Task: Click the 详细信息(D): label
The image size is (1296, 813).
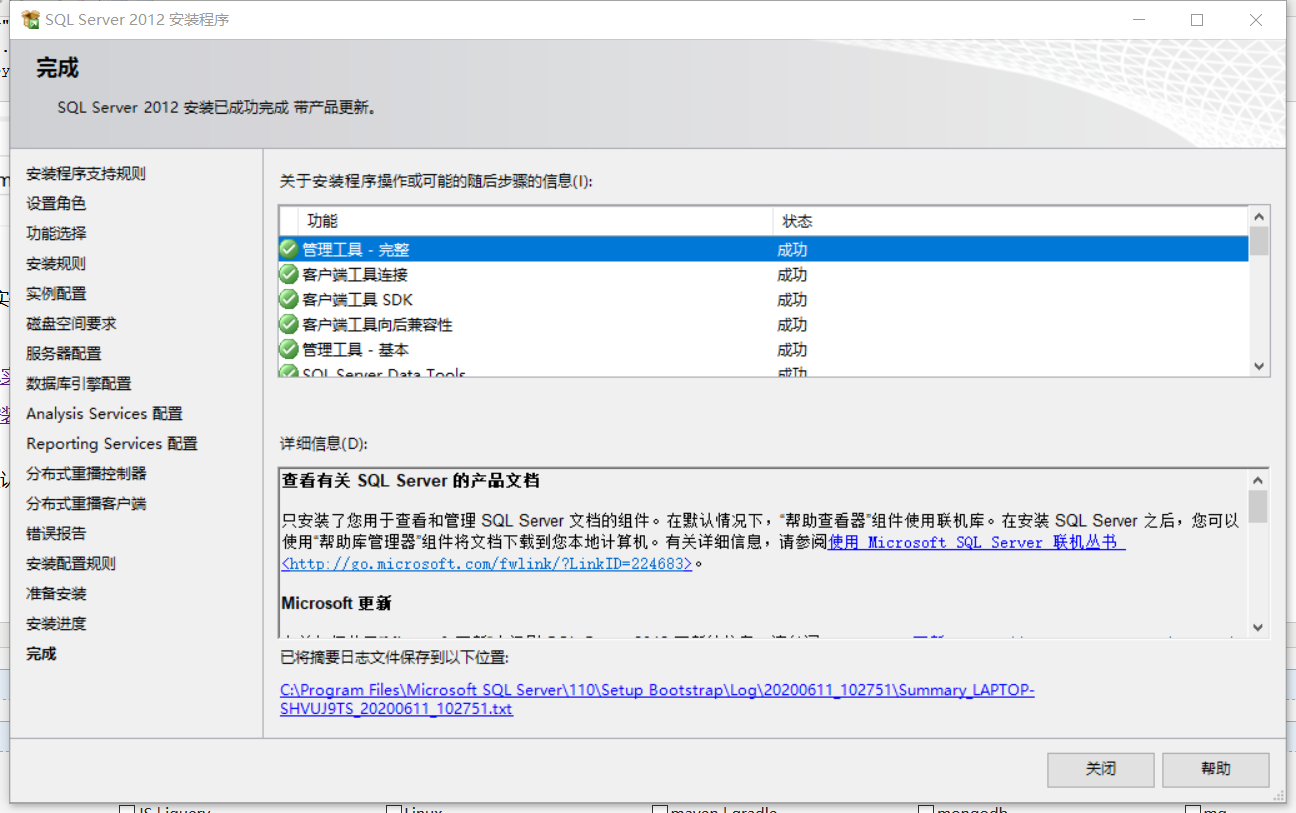Action: click(325, 442)
